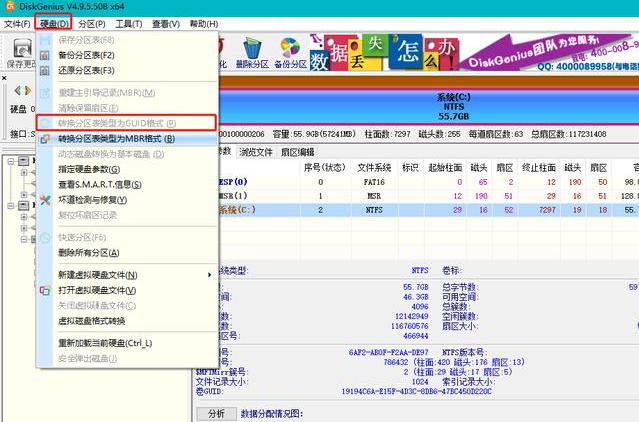The image size is (639, 422).
Task: Select 指定硬盘参数(G) menu entry
Action: 126,169
